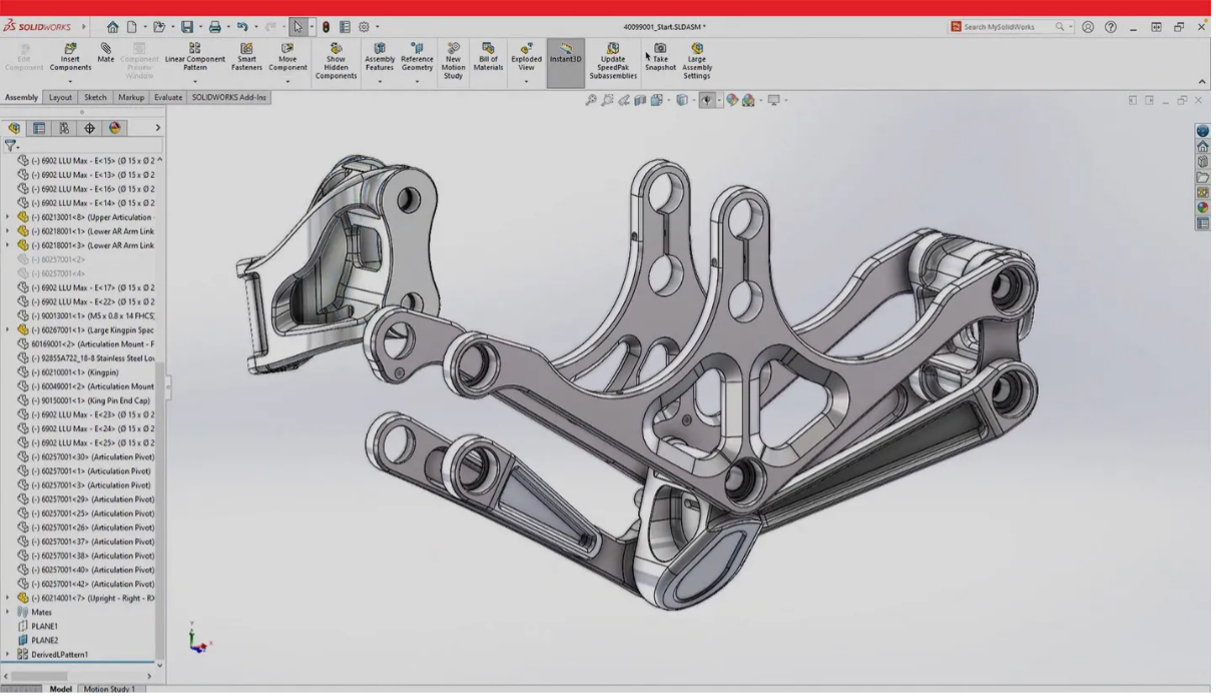Screen dimensions: 1216x696
Task: Click the tree filter funnel icon
Action: (11, 146)
